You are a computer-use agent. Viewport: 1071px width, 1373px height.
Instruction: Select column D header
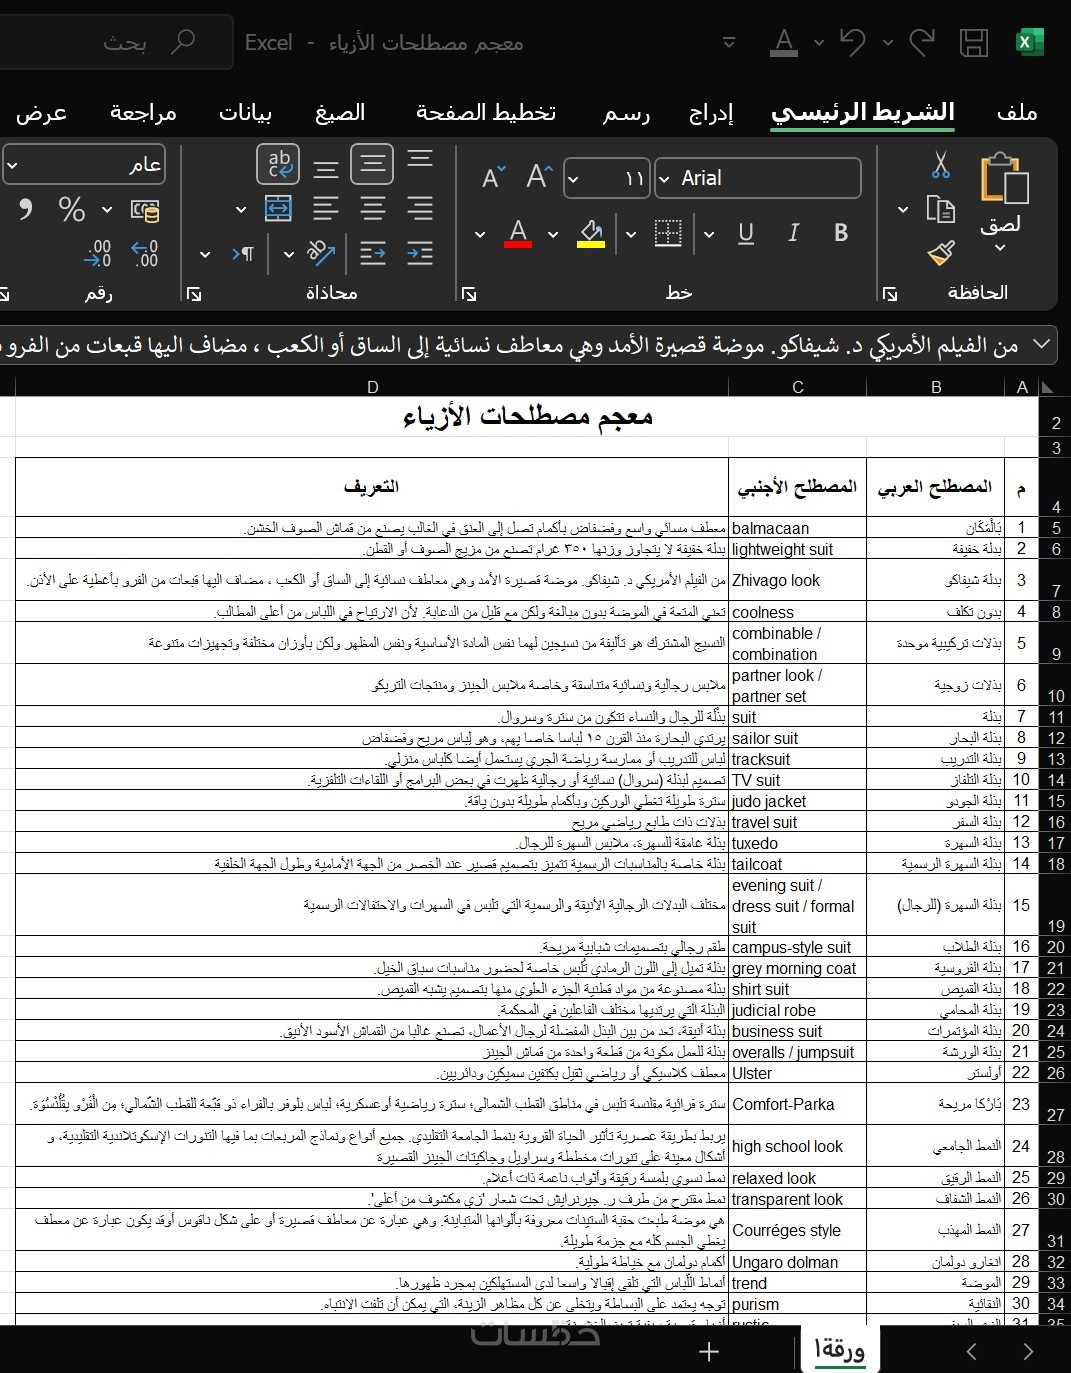[x=372, y=387]
